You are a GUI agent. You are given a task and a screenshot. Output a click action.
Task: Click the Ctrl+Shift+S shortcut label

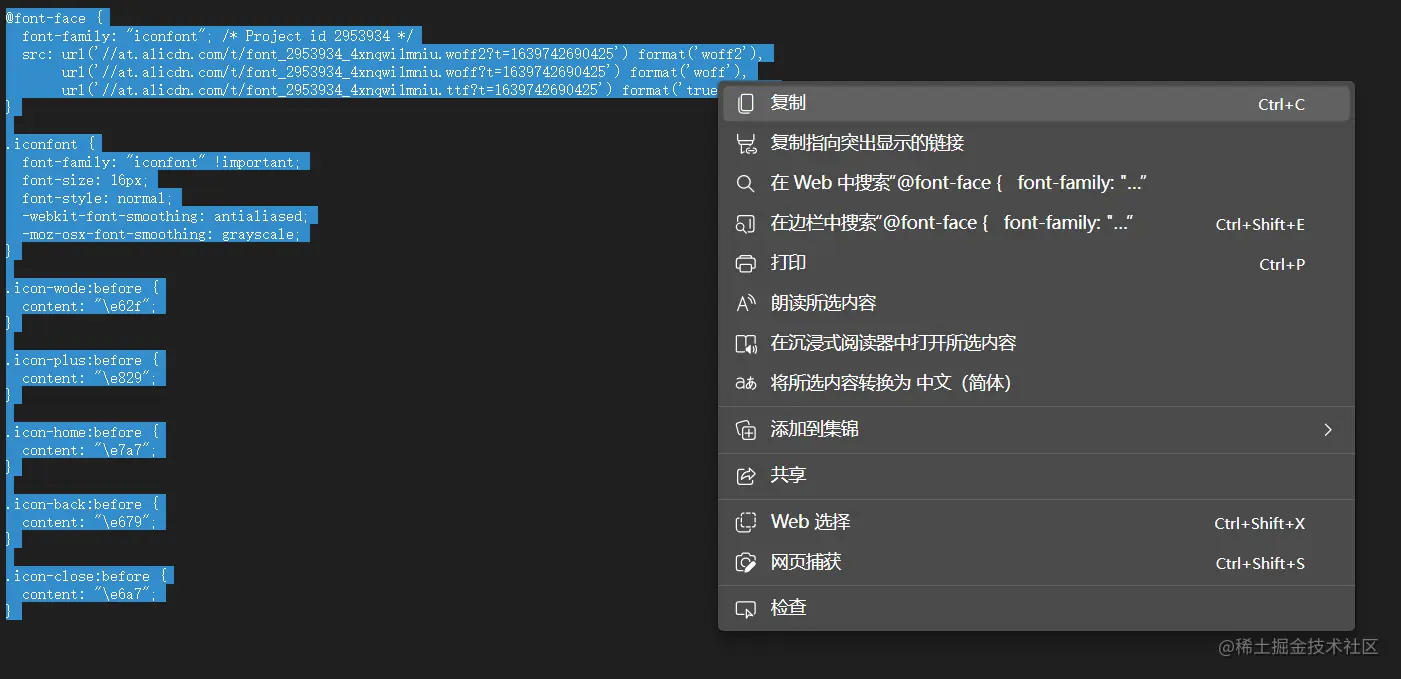tap(1260, 564)
